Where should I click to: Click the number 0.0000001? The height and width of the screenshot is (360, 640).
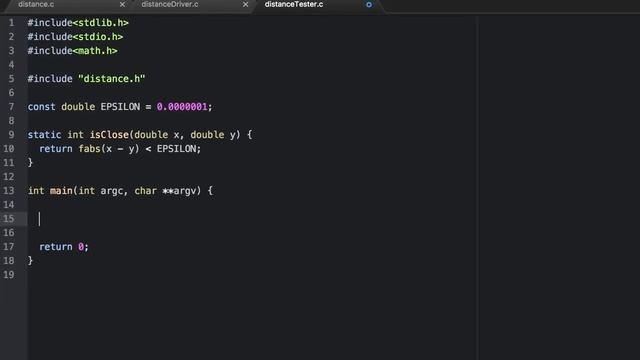point(182,107)
